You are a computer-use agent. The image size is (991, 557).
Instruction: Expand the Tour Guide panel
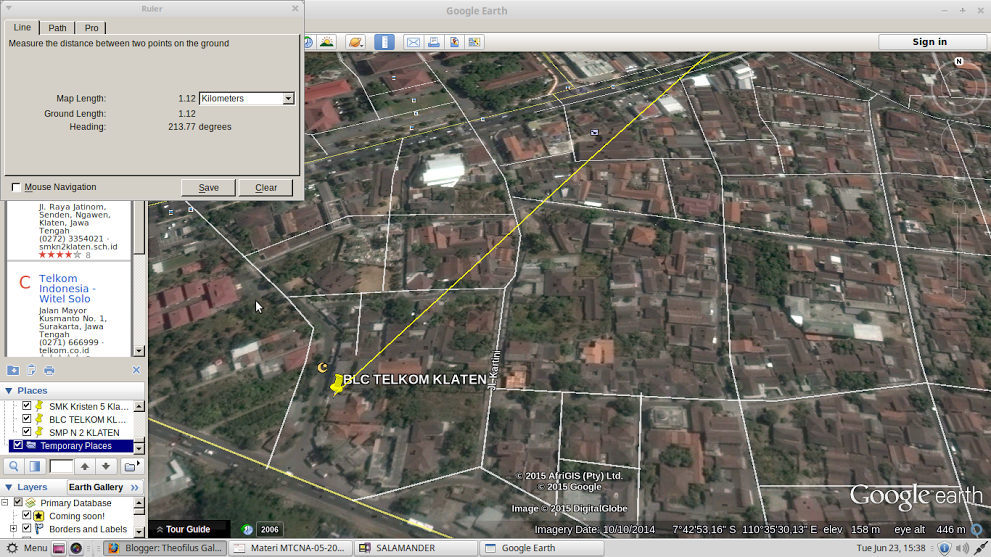point(183,529)
